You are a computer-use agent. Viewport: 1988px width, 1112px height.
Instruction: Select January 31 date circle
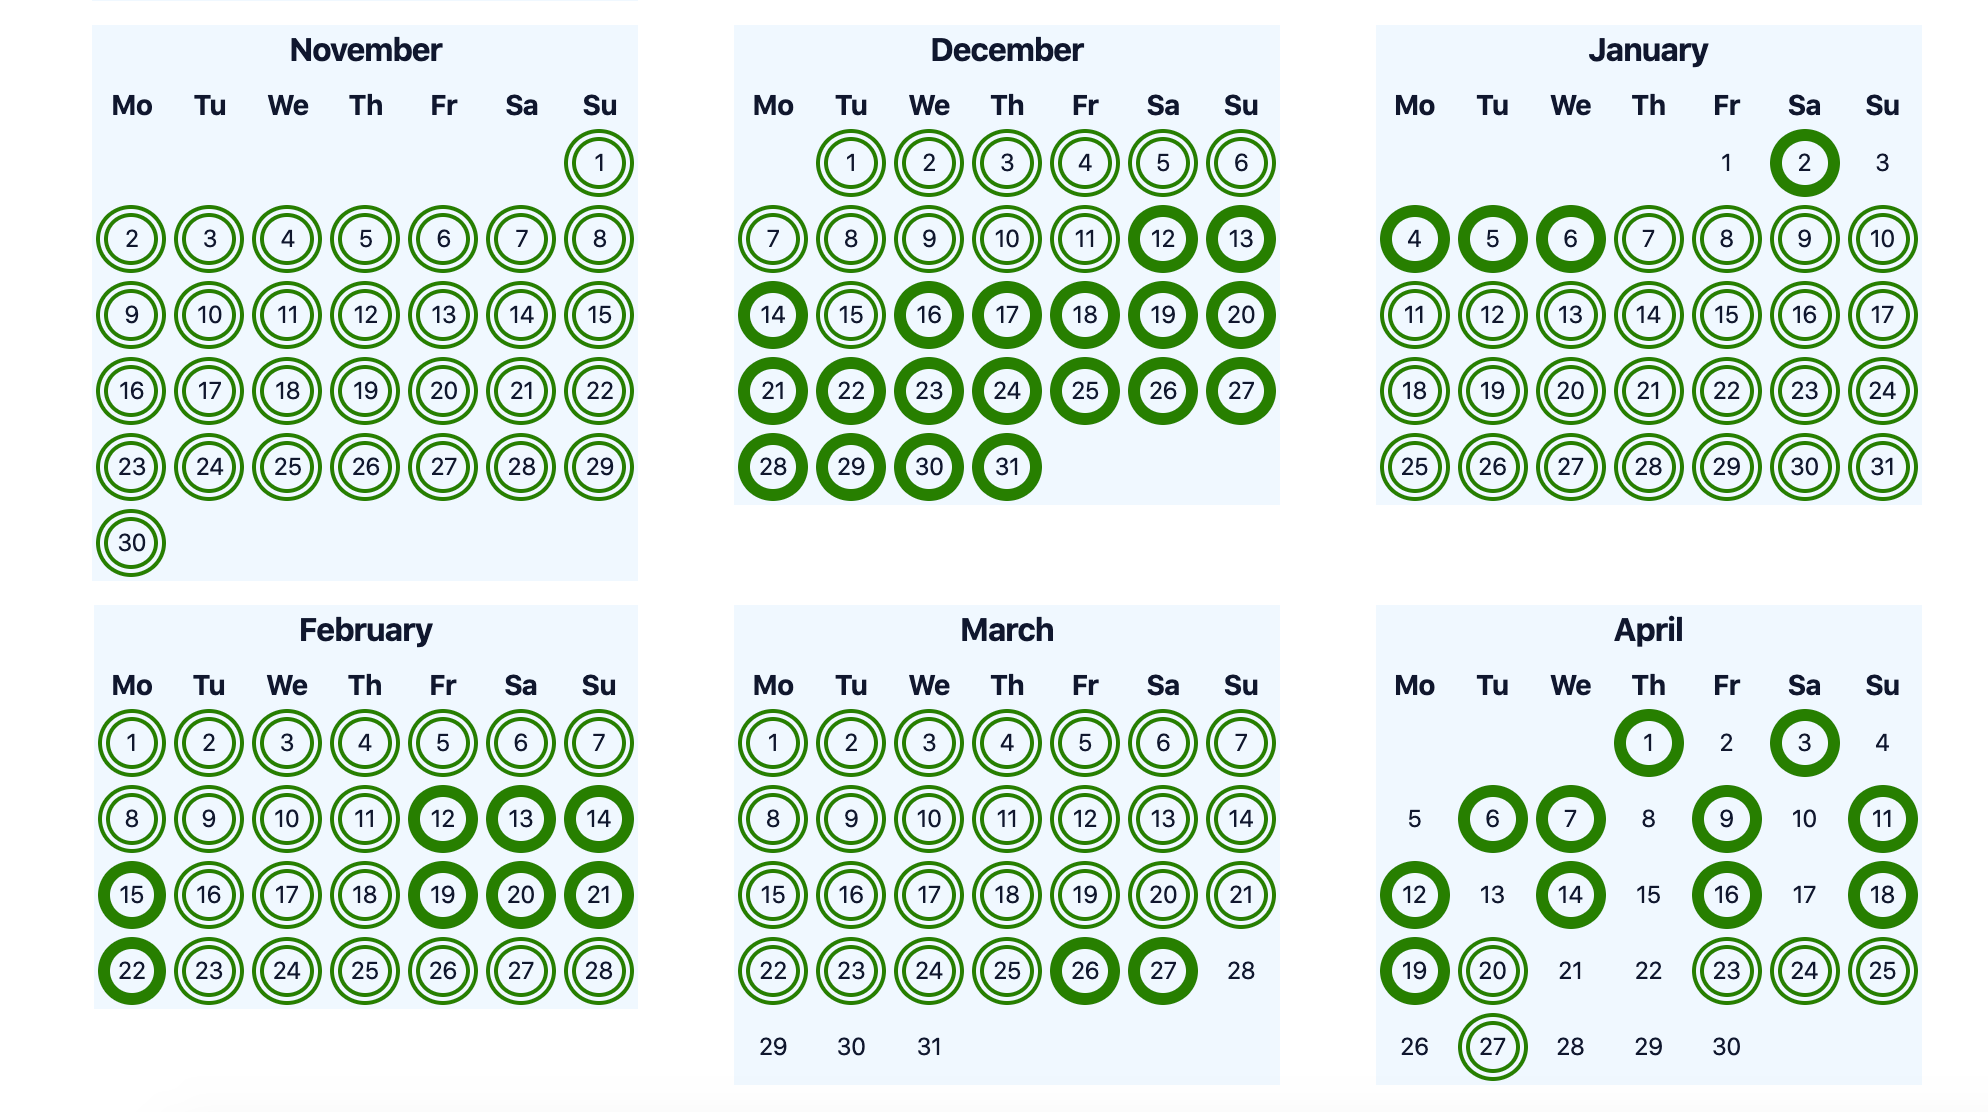point(1882,467)
